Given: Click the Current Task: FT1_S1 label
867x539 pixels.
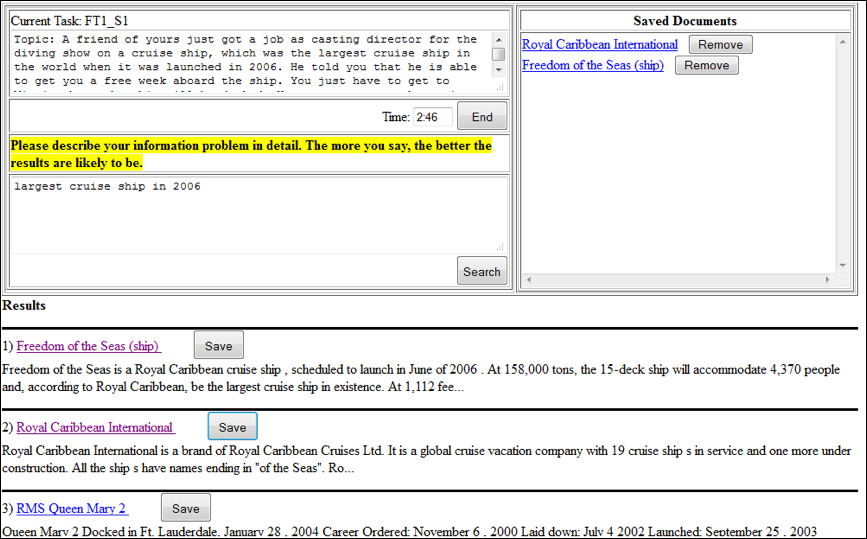Looking at the screenshot, I should click(x=70, y=21).
